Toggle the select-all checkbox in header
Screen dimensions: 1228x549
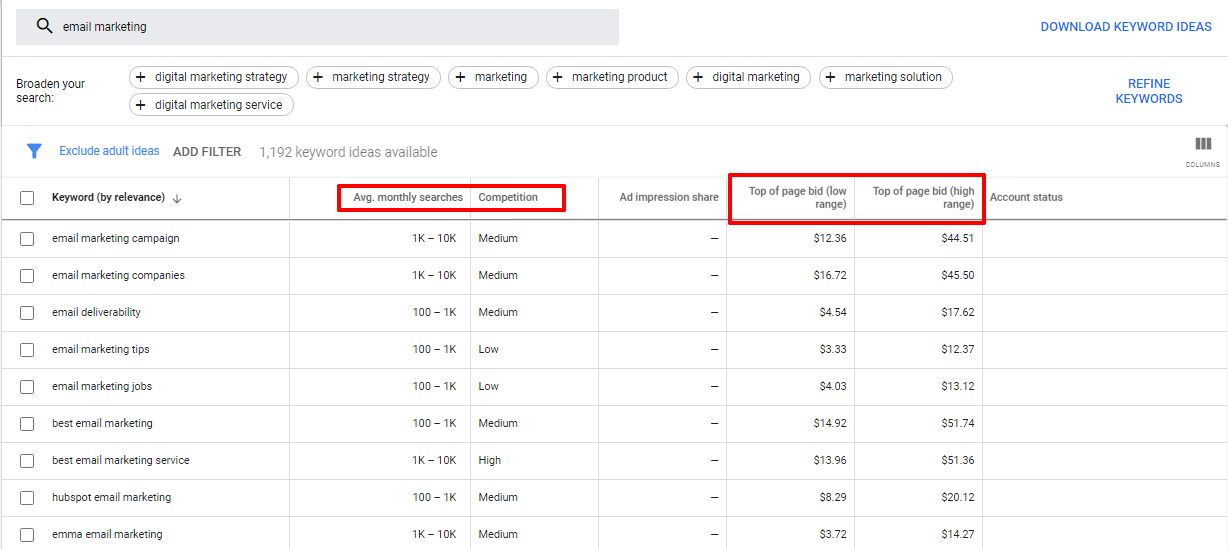(x=27, y=198)
